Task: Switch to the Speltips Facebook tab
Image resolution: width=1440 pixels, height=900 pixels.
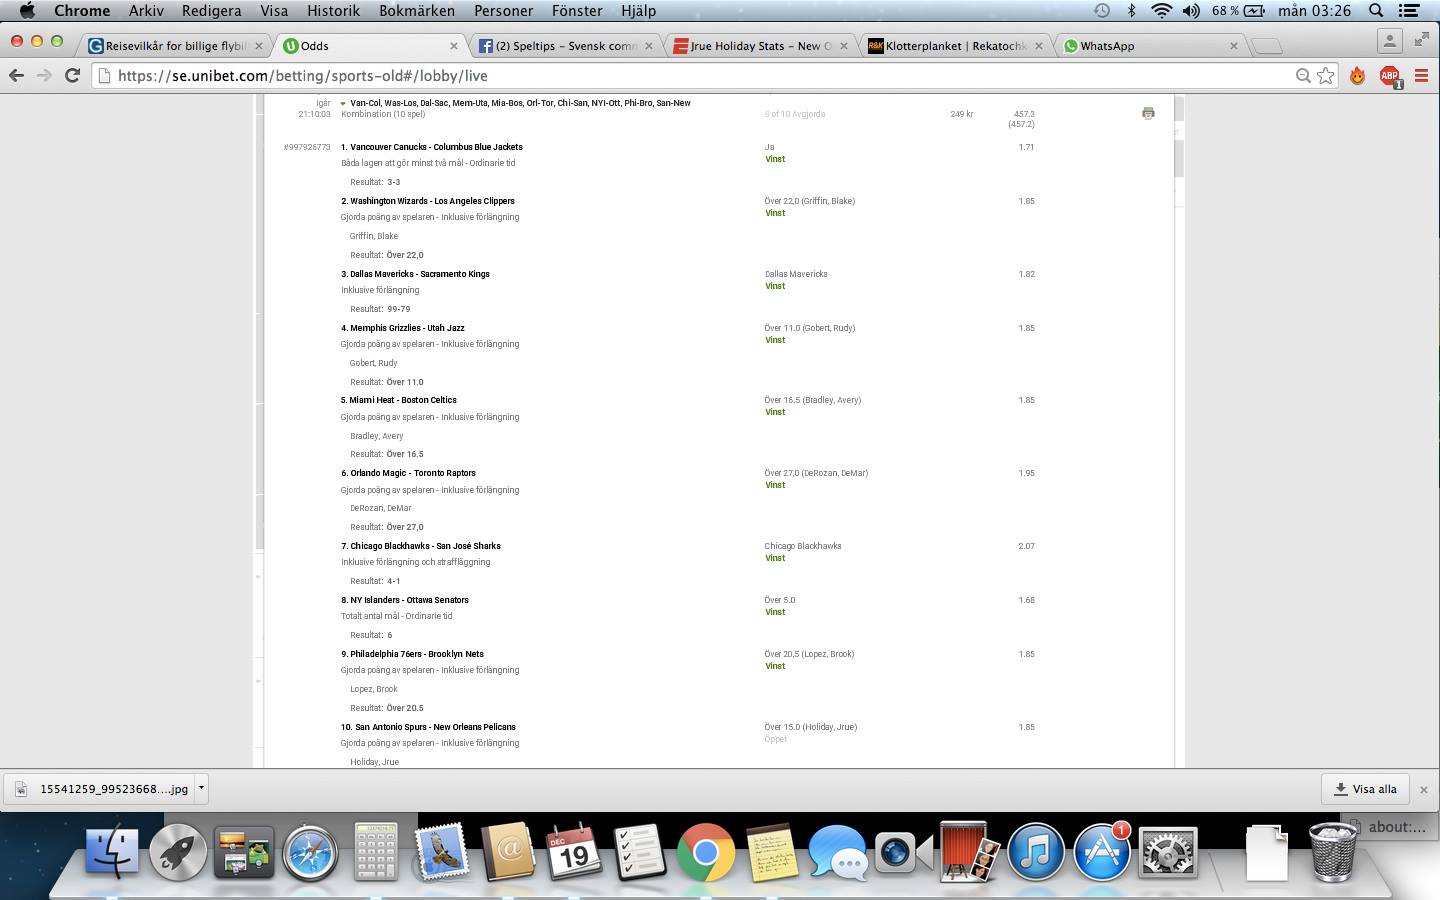Action: pos(565,46)
